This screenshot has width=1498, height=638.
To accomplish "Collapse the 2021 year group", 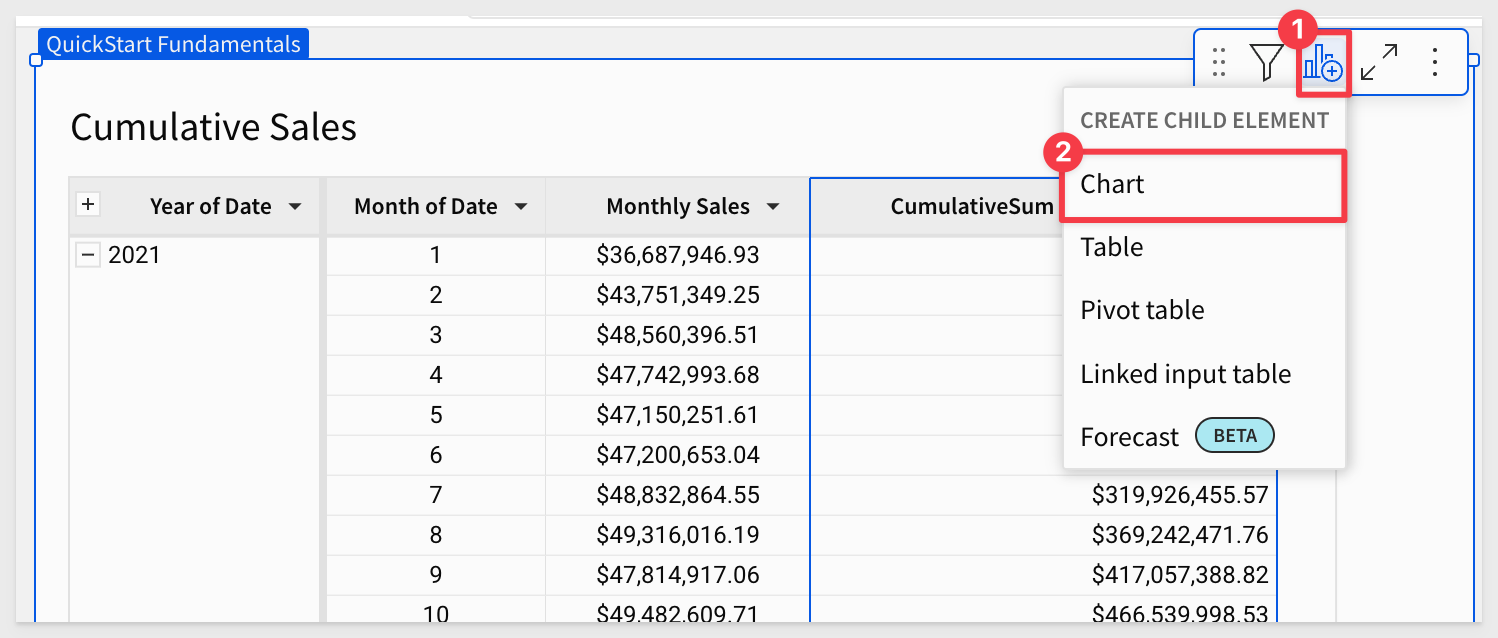I will [x=88, y=255].
